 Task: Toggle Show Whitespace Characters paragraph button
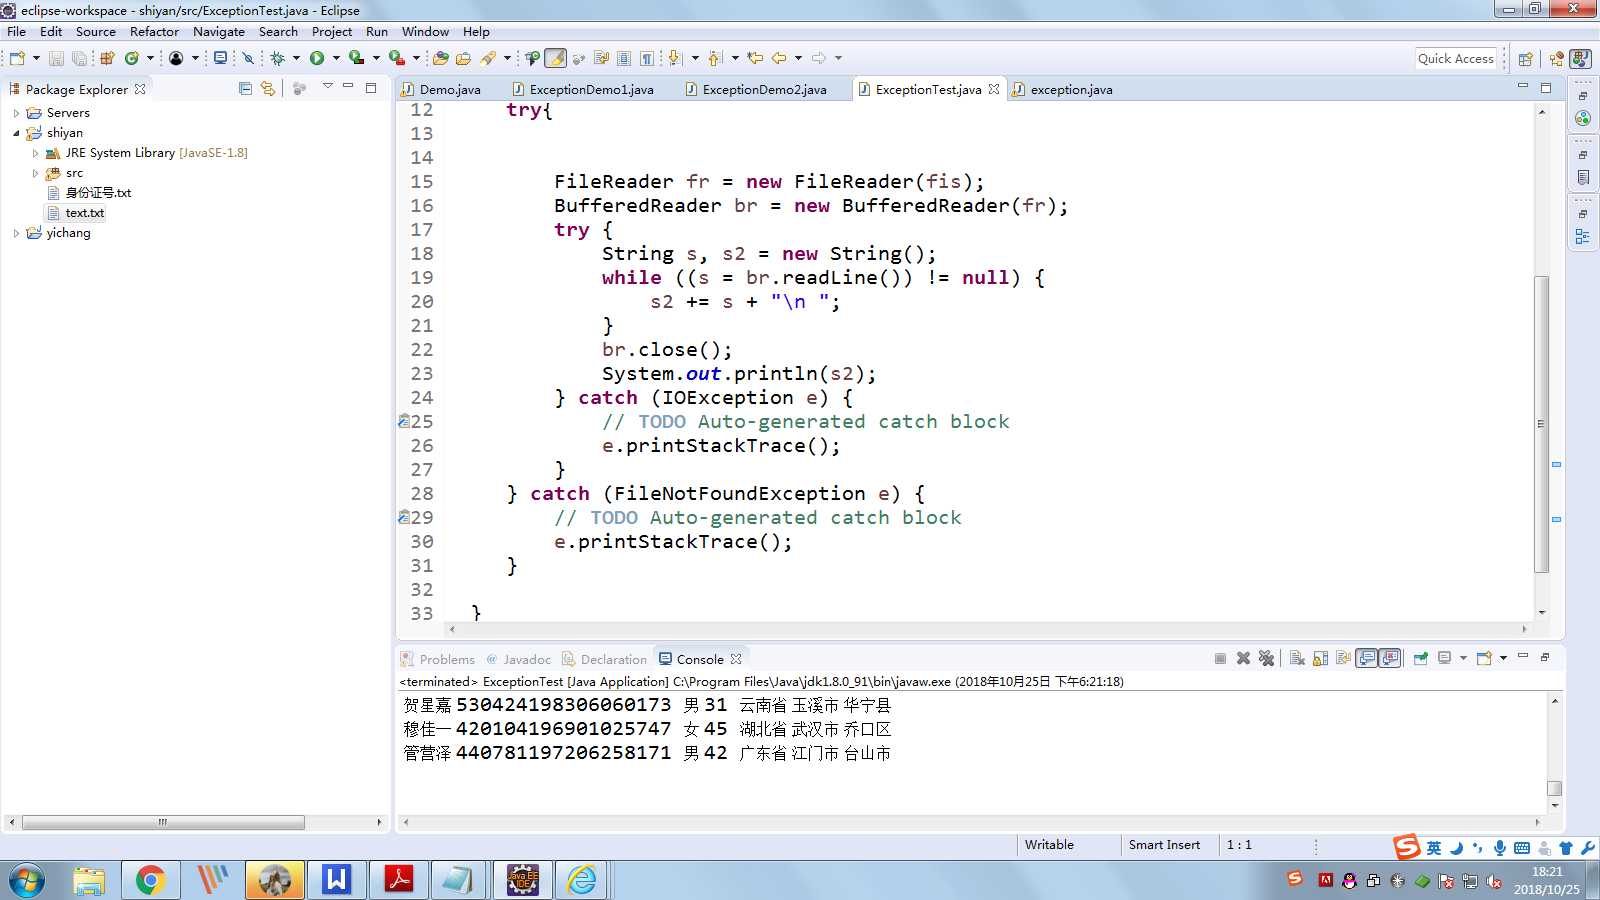pos(647,58)
